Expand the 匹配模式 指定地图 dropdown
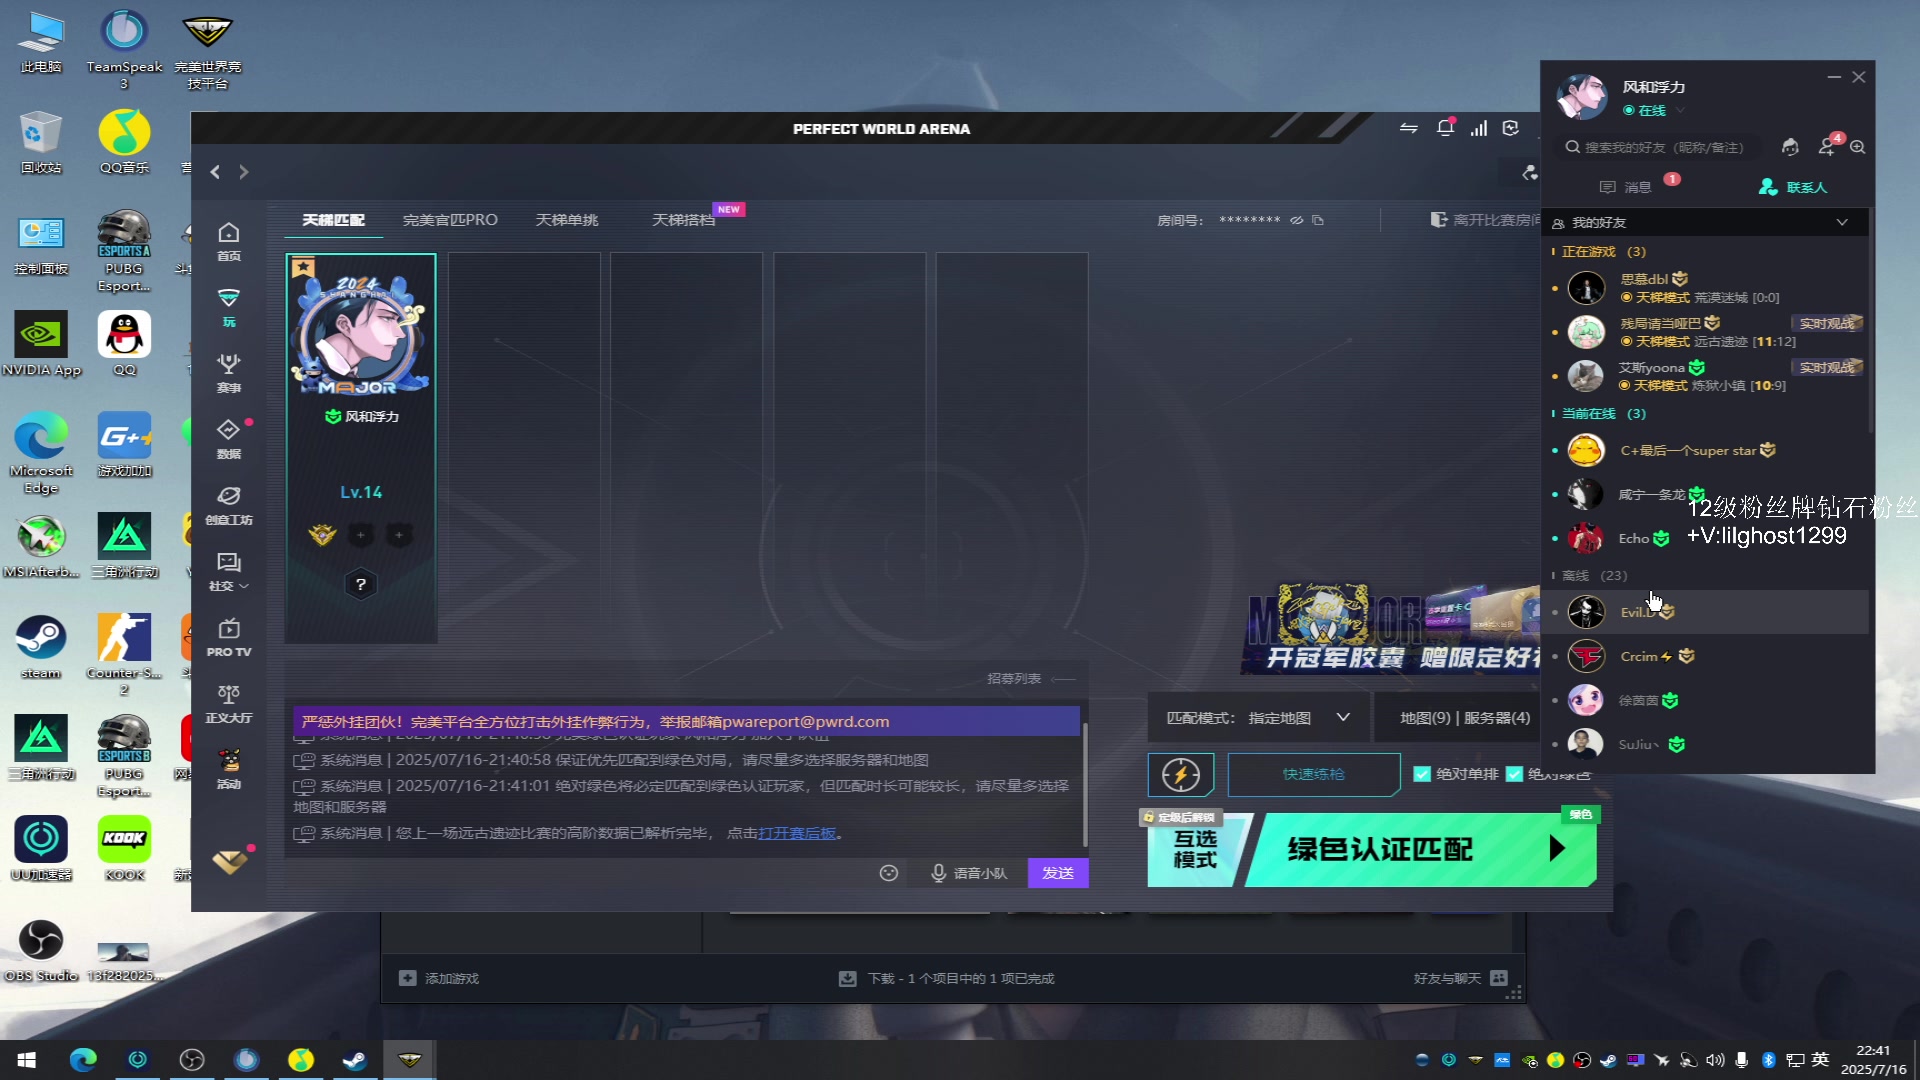Screen dimensions: 1920x1080 click(1258, 718)
